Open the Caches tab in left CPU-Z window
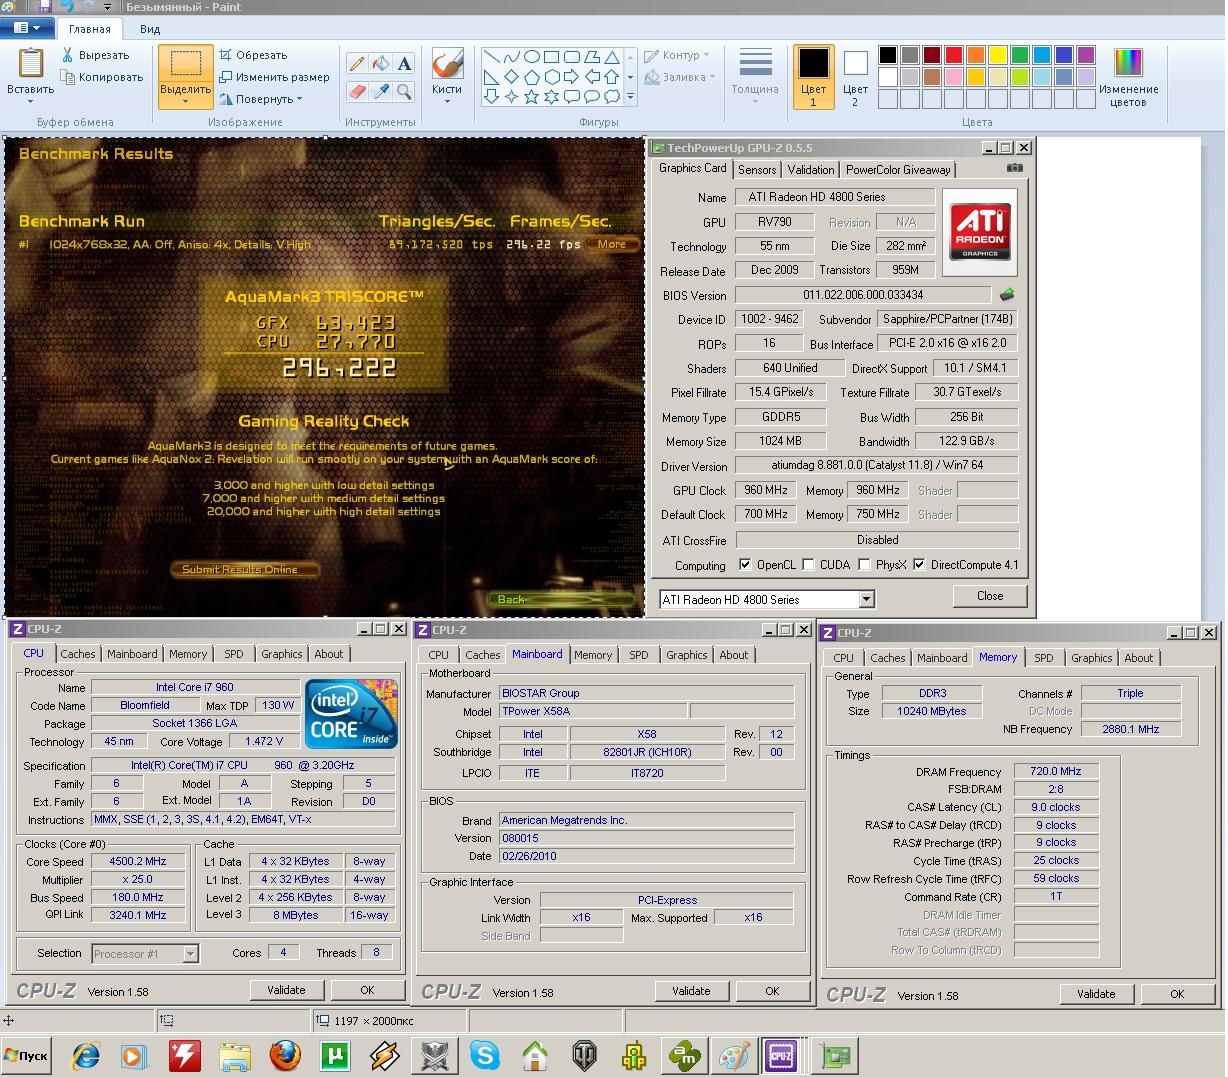 (78, 654)
